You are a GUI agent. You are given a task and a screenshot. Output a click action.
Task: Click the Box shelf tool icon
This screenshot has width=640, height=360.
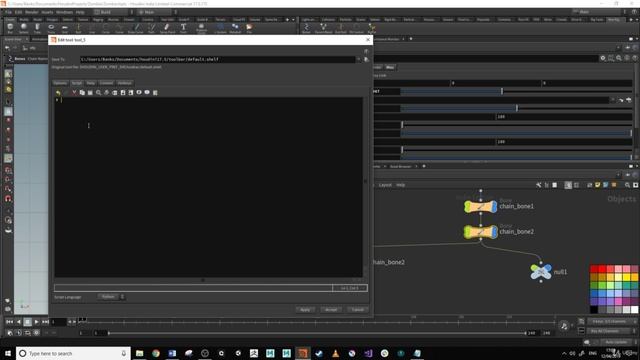10,28
